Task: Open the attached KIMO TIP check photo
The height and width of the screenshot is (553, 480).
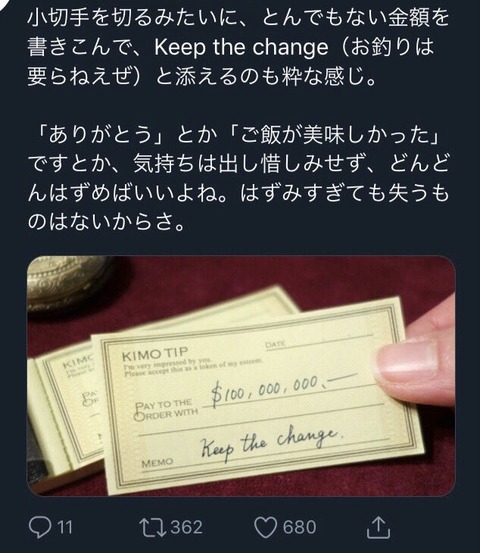Action: pyautogui.click(x=242, y=376)
